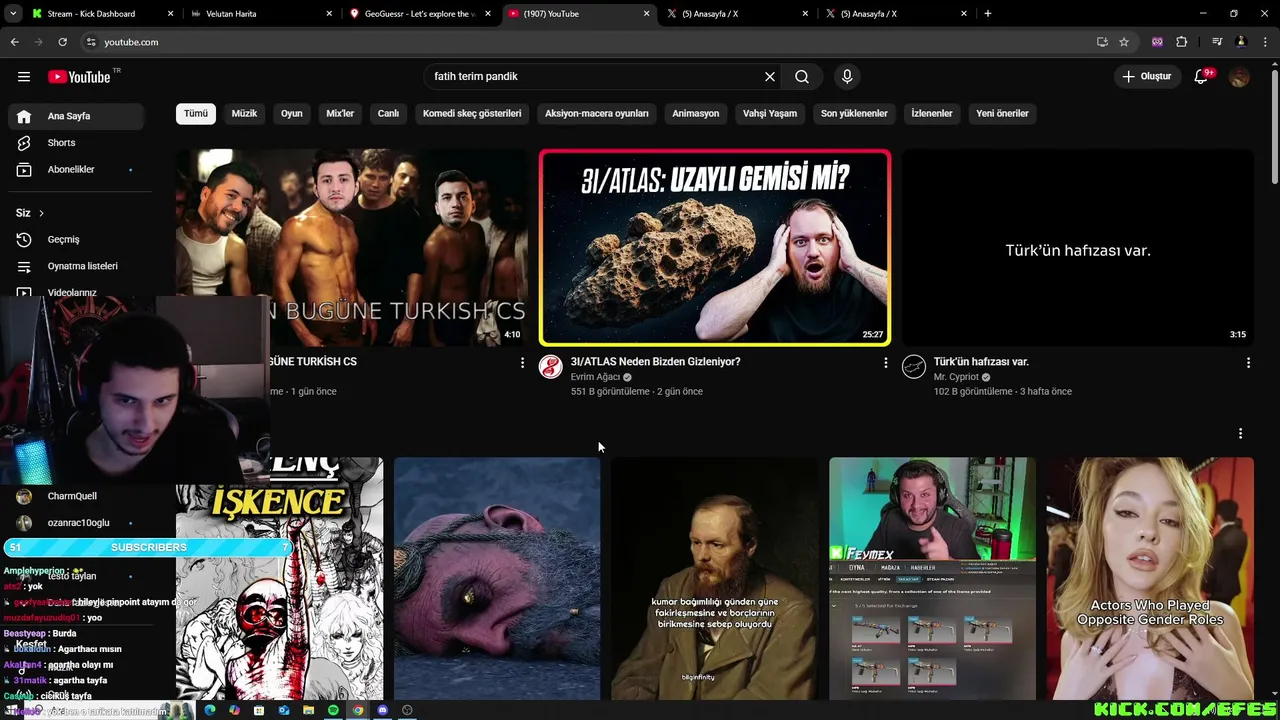Select the Oyun filter chip
Viewport: 1280px width, 720px height.
(292, 113)
